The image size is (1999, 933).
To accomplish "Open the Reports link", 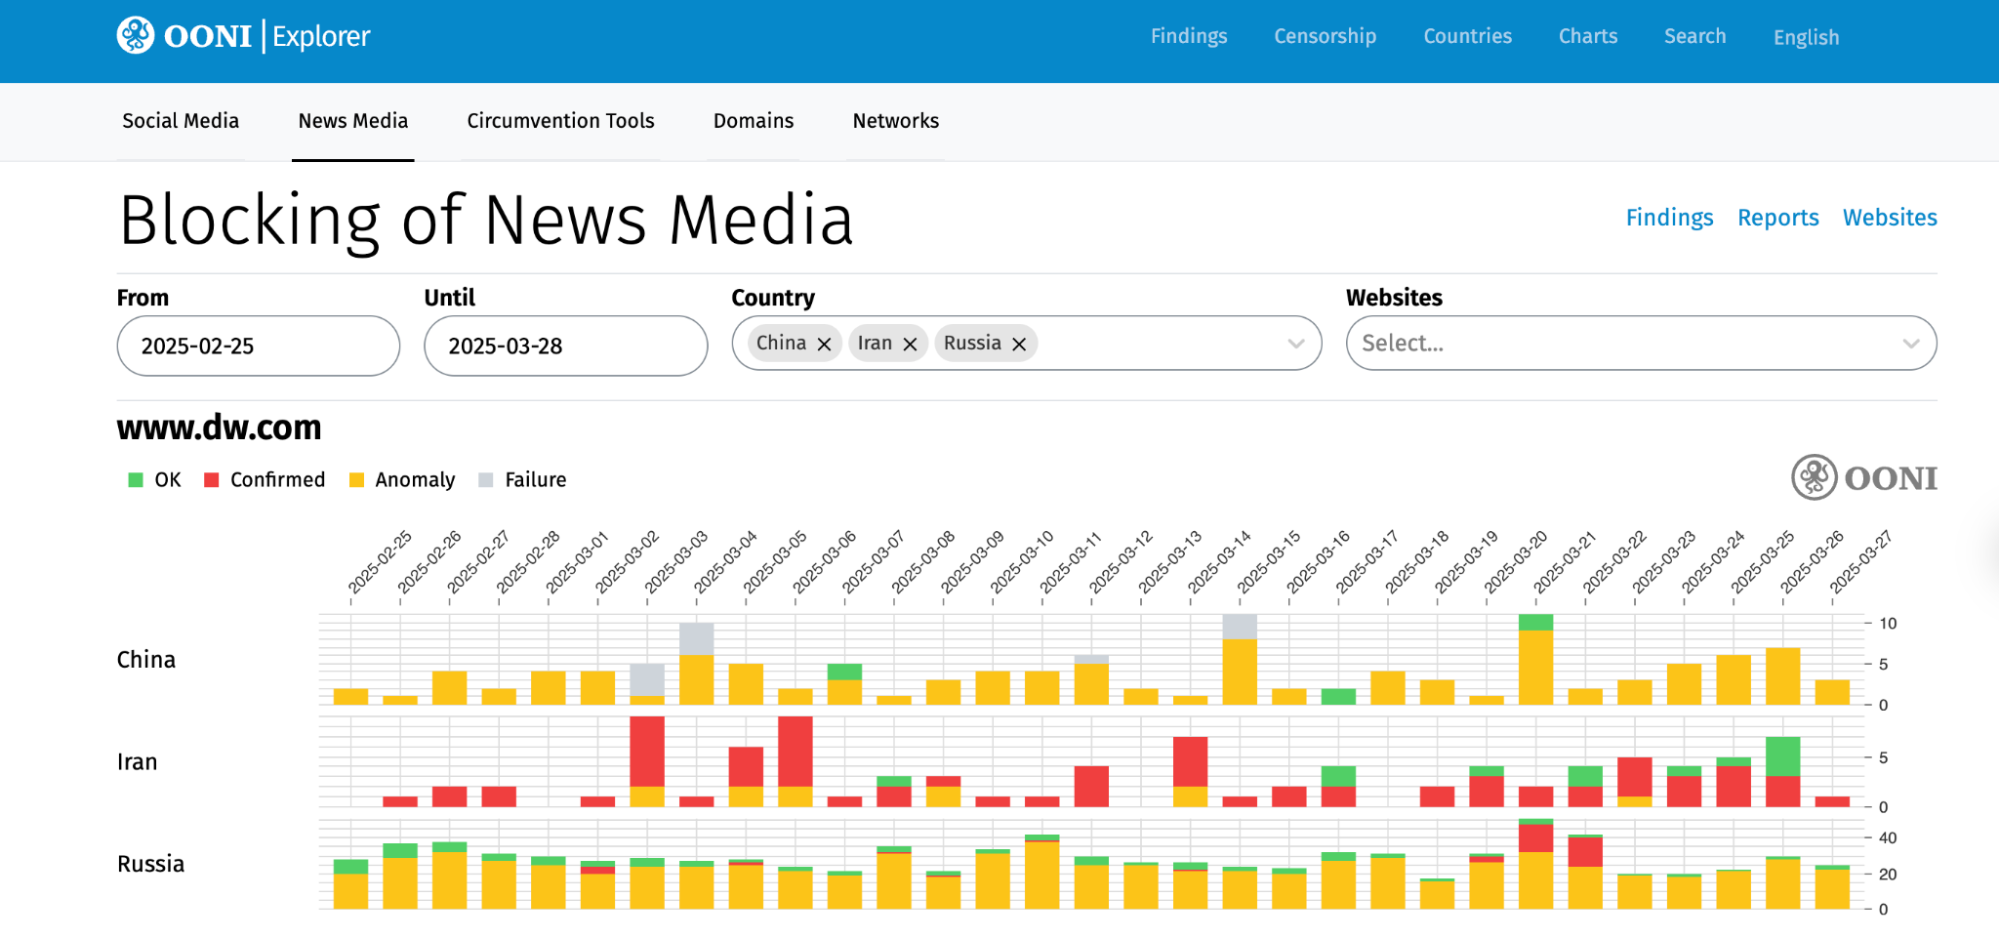I will coord(1777,218).
